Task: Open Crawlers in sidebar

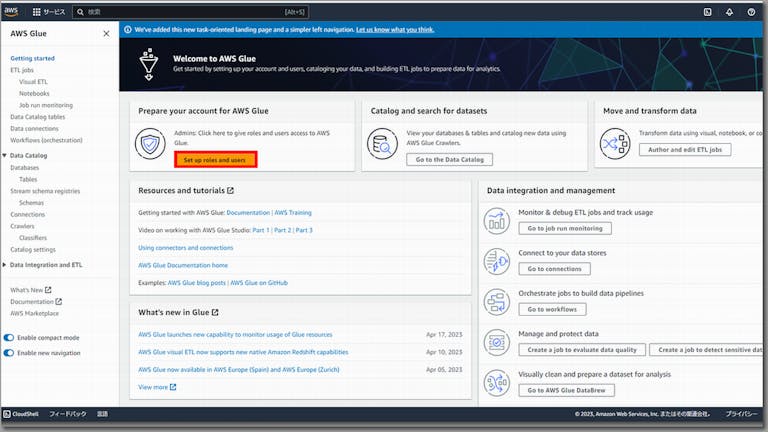Action: pyautogui.click(x=23, y=226)
